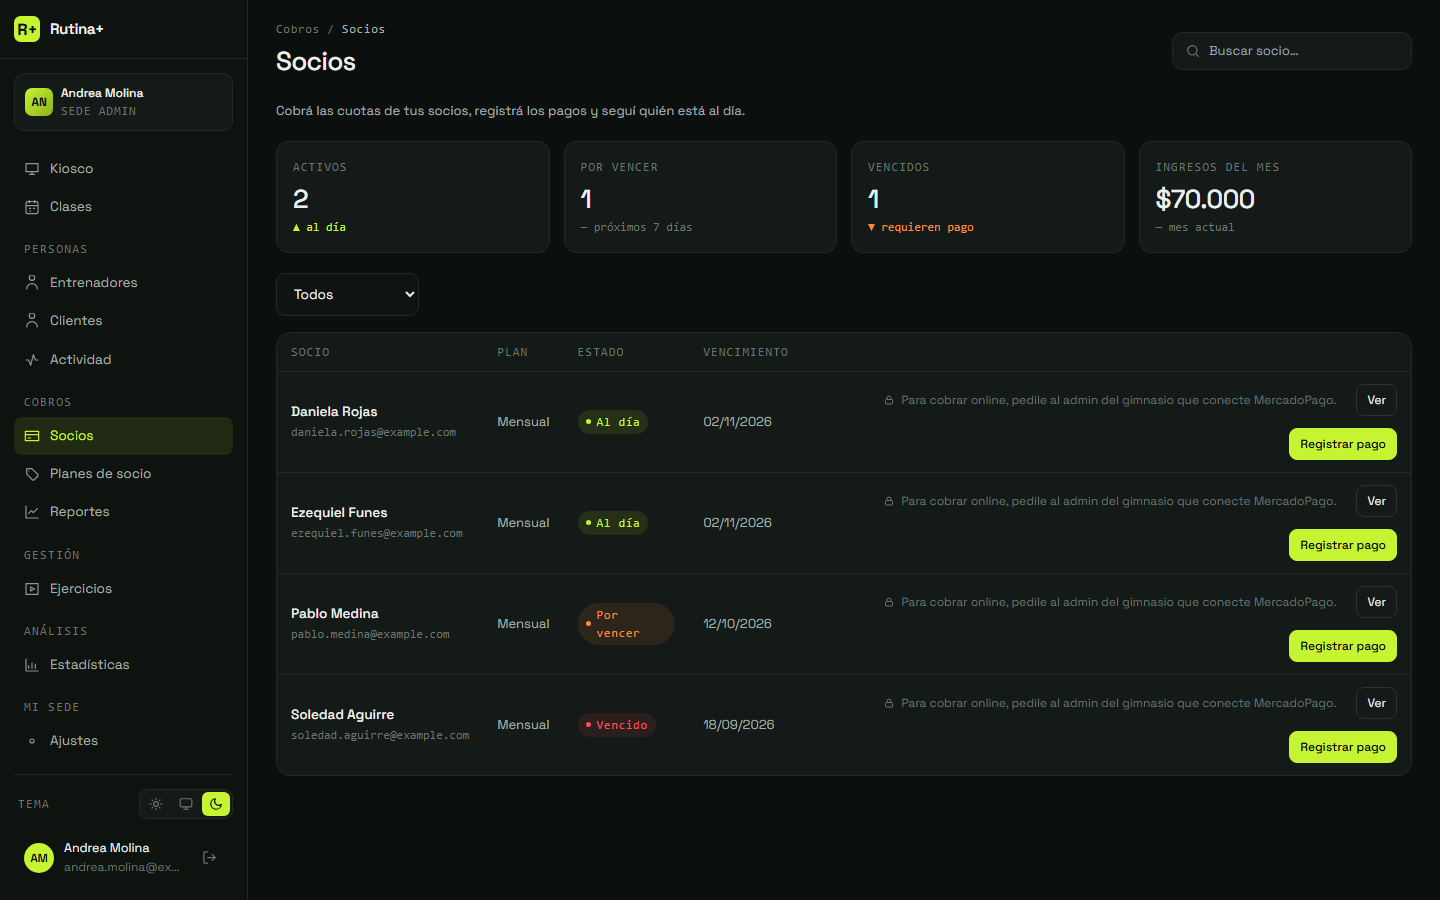
Task: Focus the Buscar socio search field
Action: click(1291, 51)
